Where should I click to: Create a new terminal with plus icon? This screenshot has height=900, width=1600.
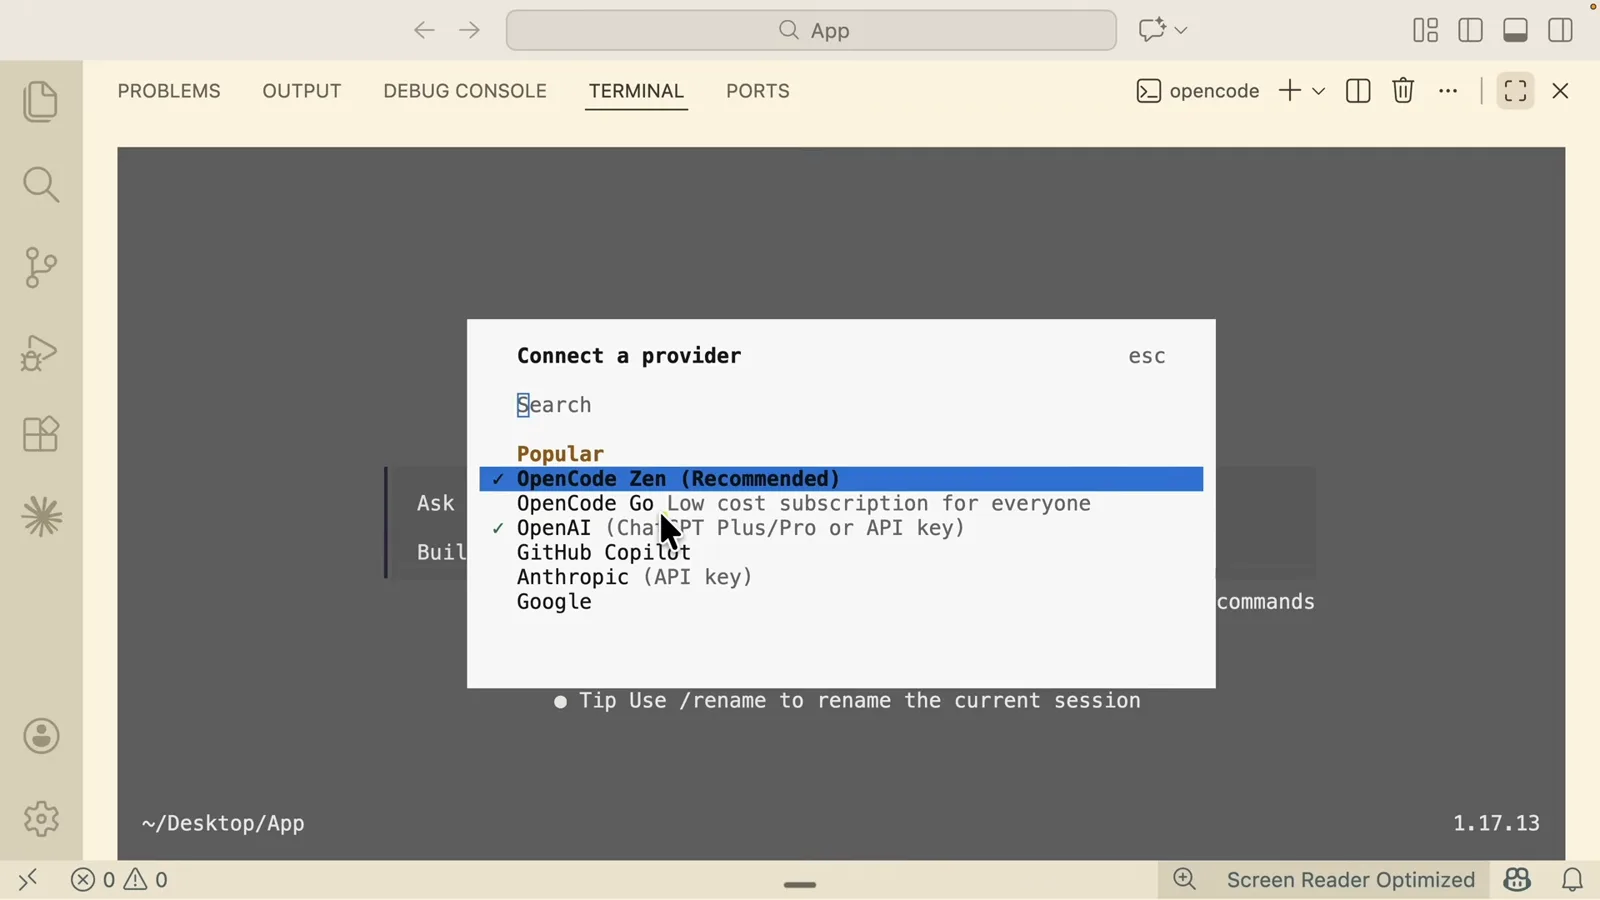pos(1290,91)
